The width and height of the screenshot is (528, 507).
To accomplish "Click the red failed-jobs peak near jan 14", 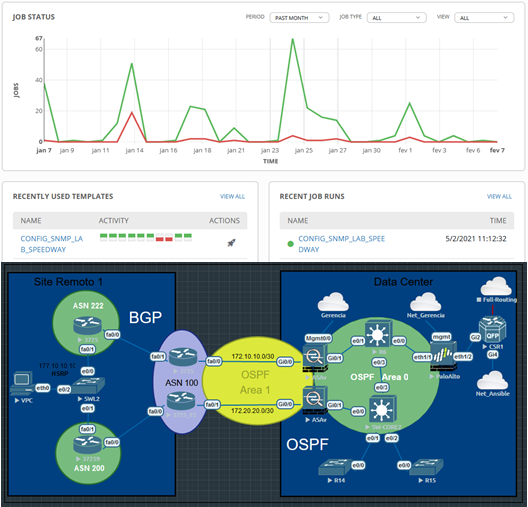I will tap(132, 112).
